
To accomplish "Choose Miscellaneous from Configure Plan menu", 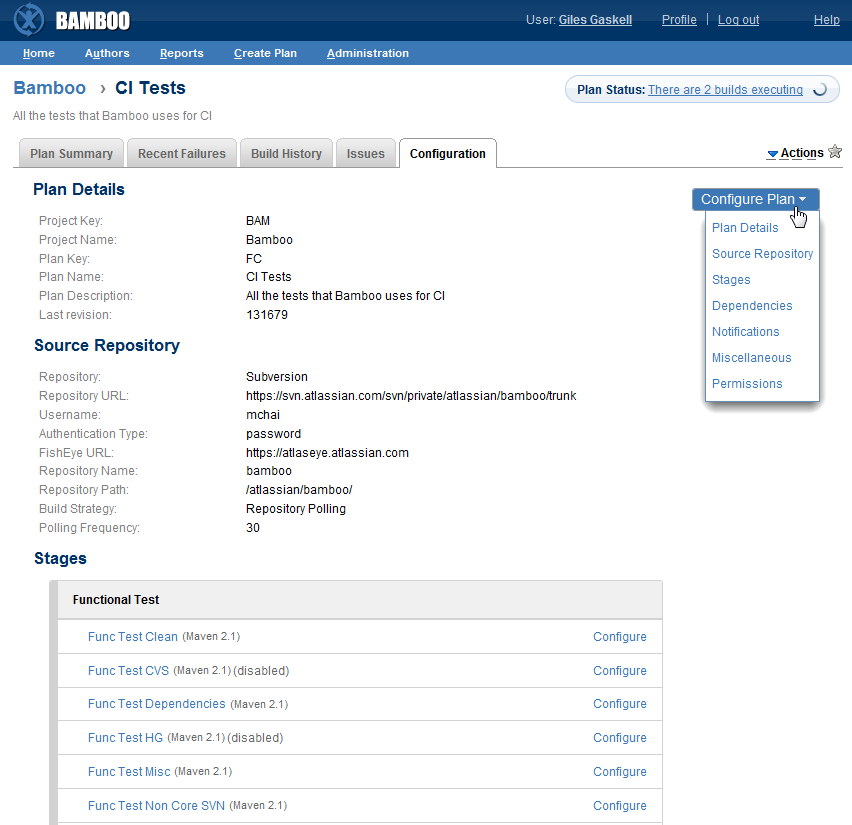I will pos(751,358).
